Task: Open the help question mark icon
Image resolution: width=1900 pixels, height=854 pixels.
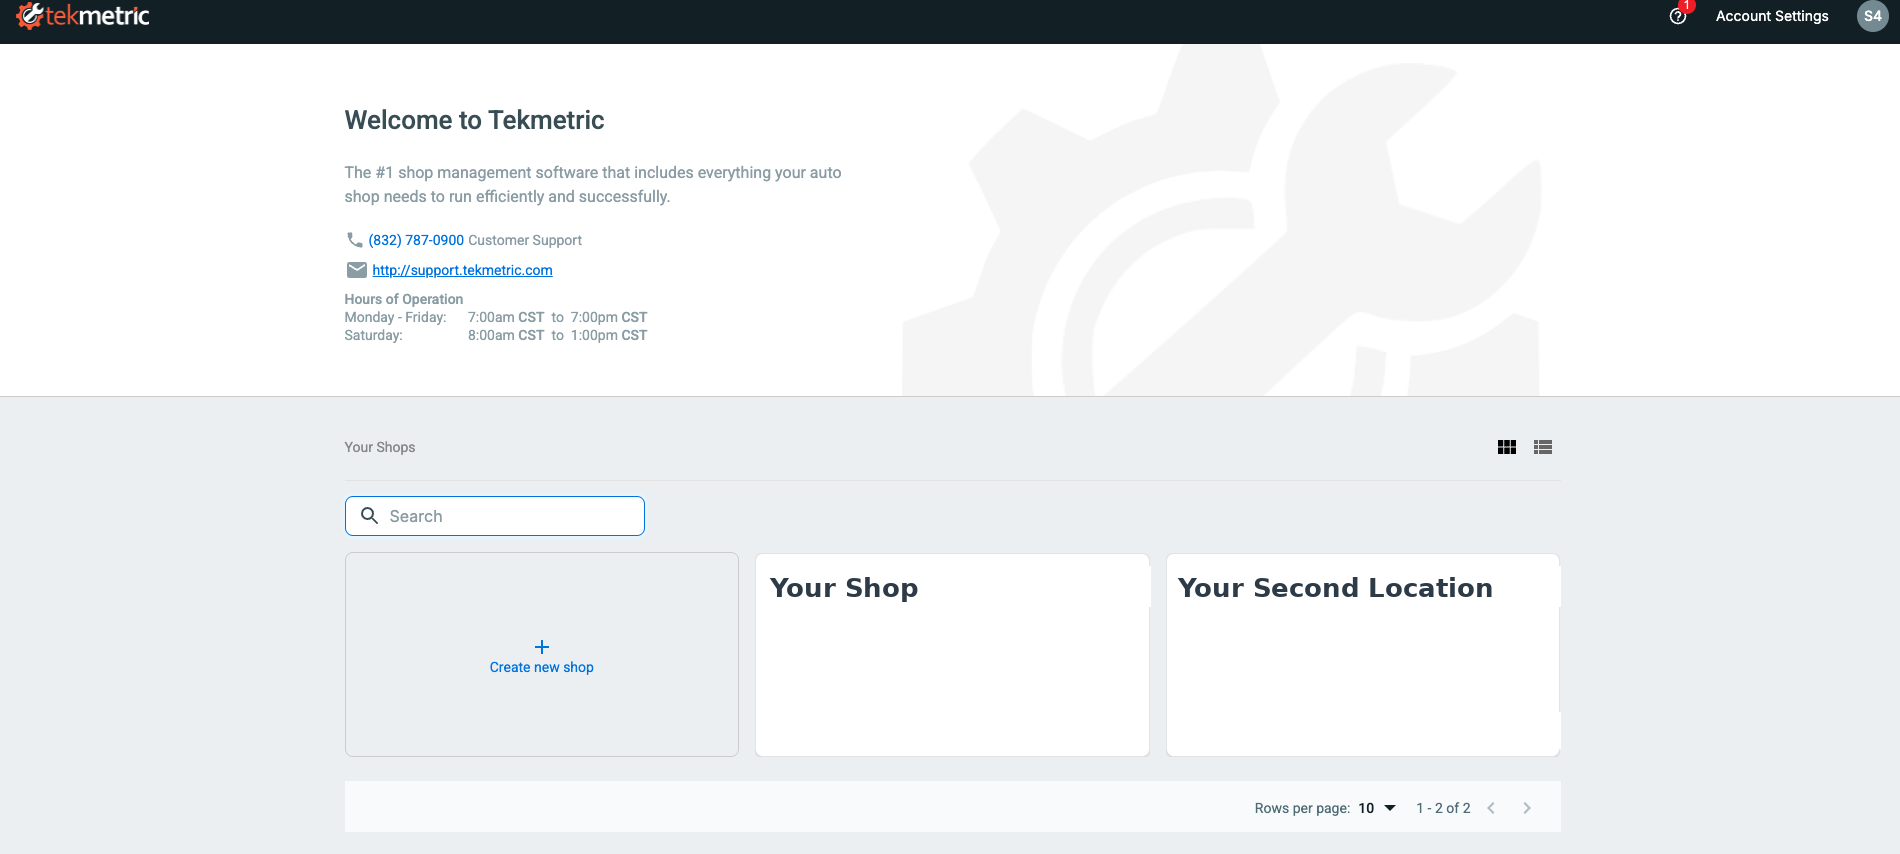Action: tap(1678, 16)
